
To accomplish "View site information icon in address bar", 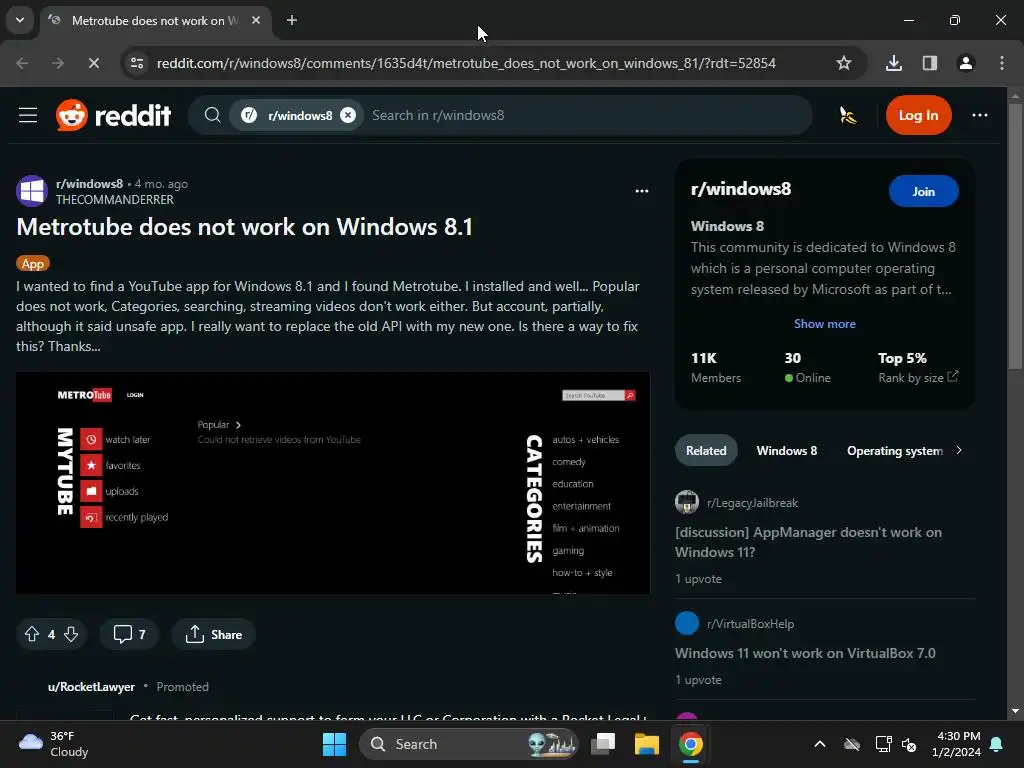I will click(x=136, y=63).
